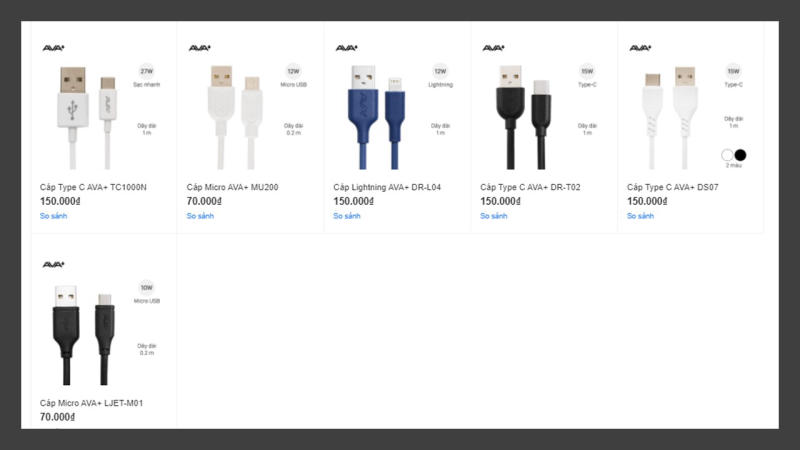Click the 27W badge on TC1000N cable
Screen dimensions: 800x450
coord(146,71)
